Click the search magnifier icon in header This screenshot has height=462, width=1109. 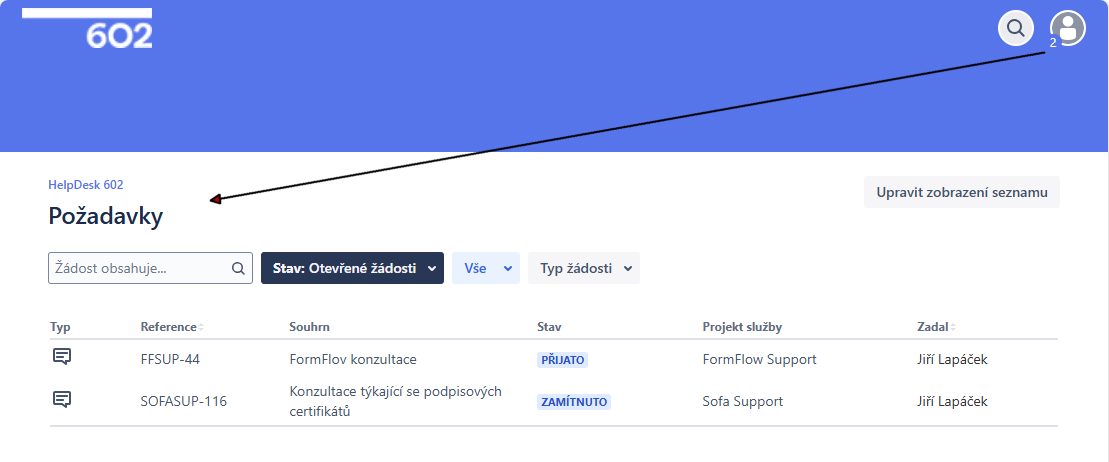(x=1016, y=28)
